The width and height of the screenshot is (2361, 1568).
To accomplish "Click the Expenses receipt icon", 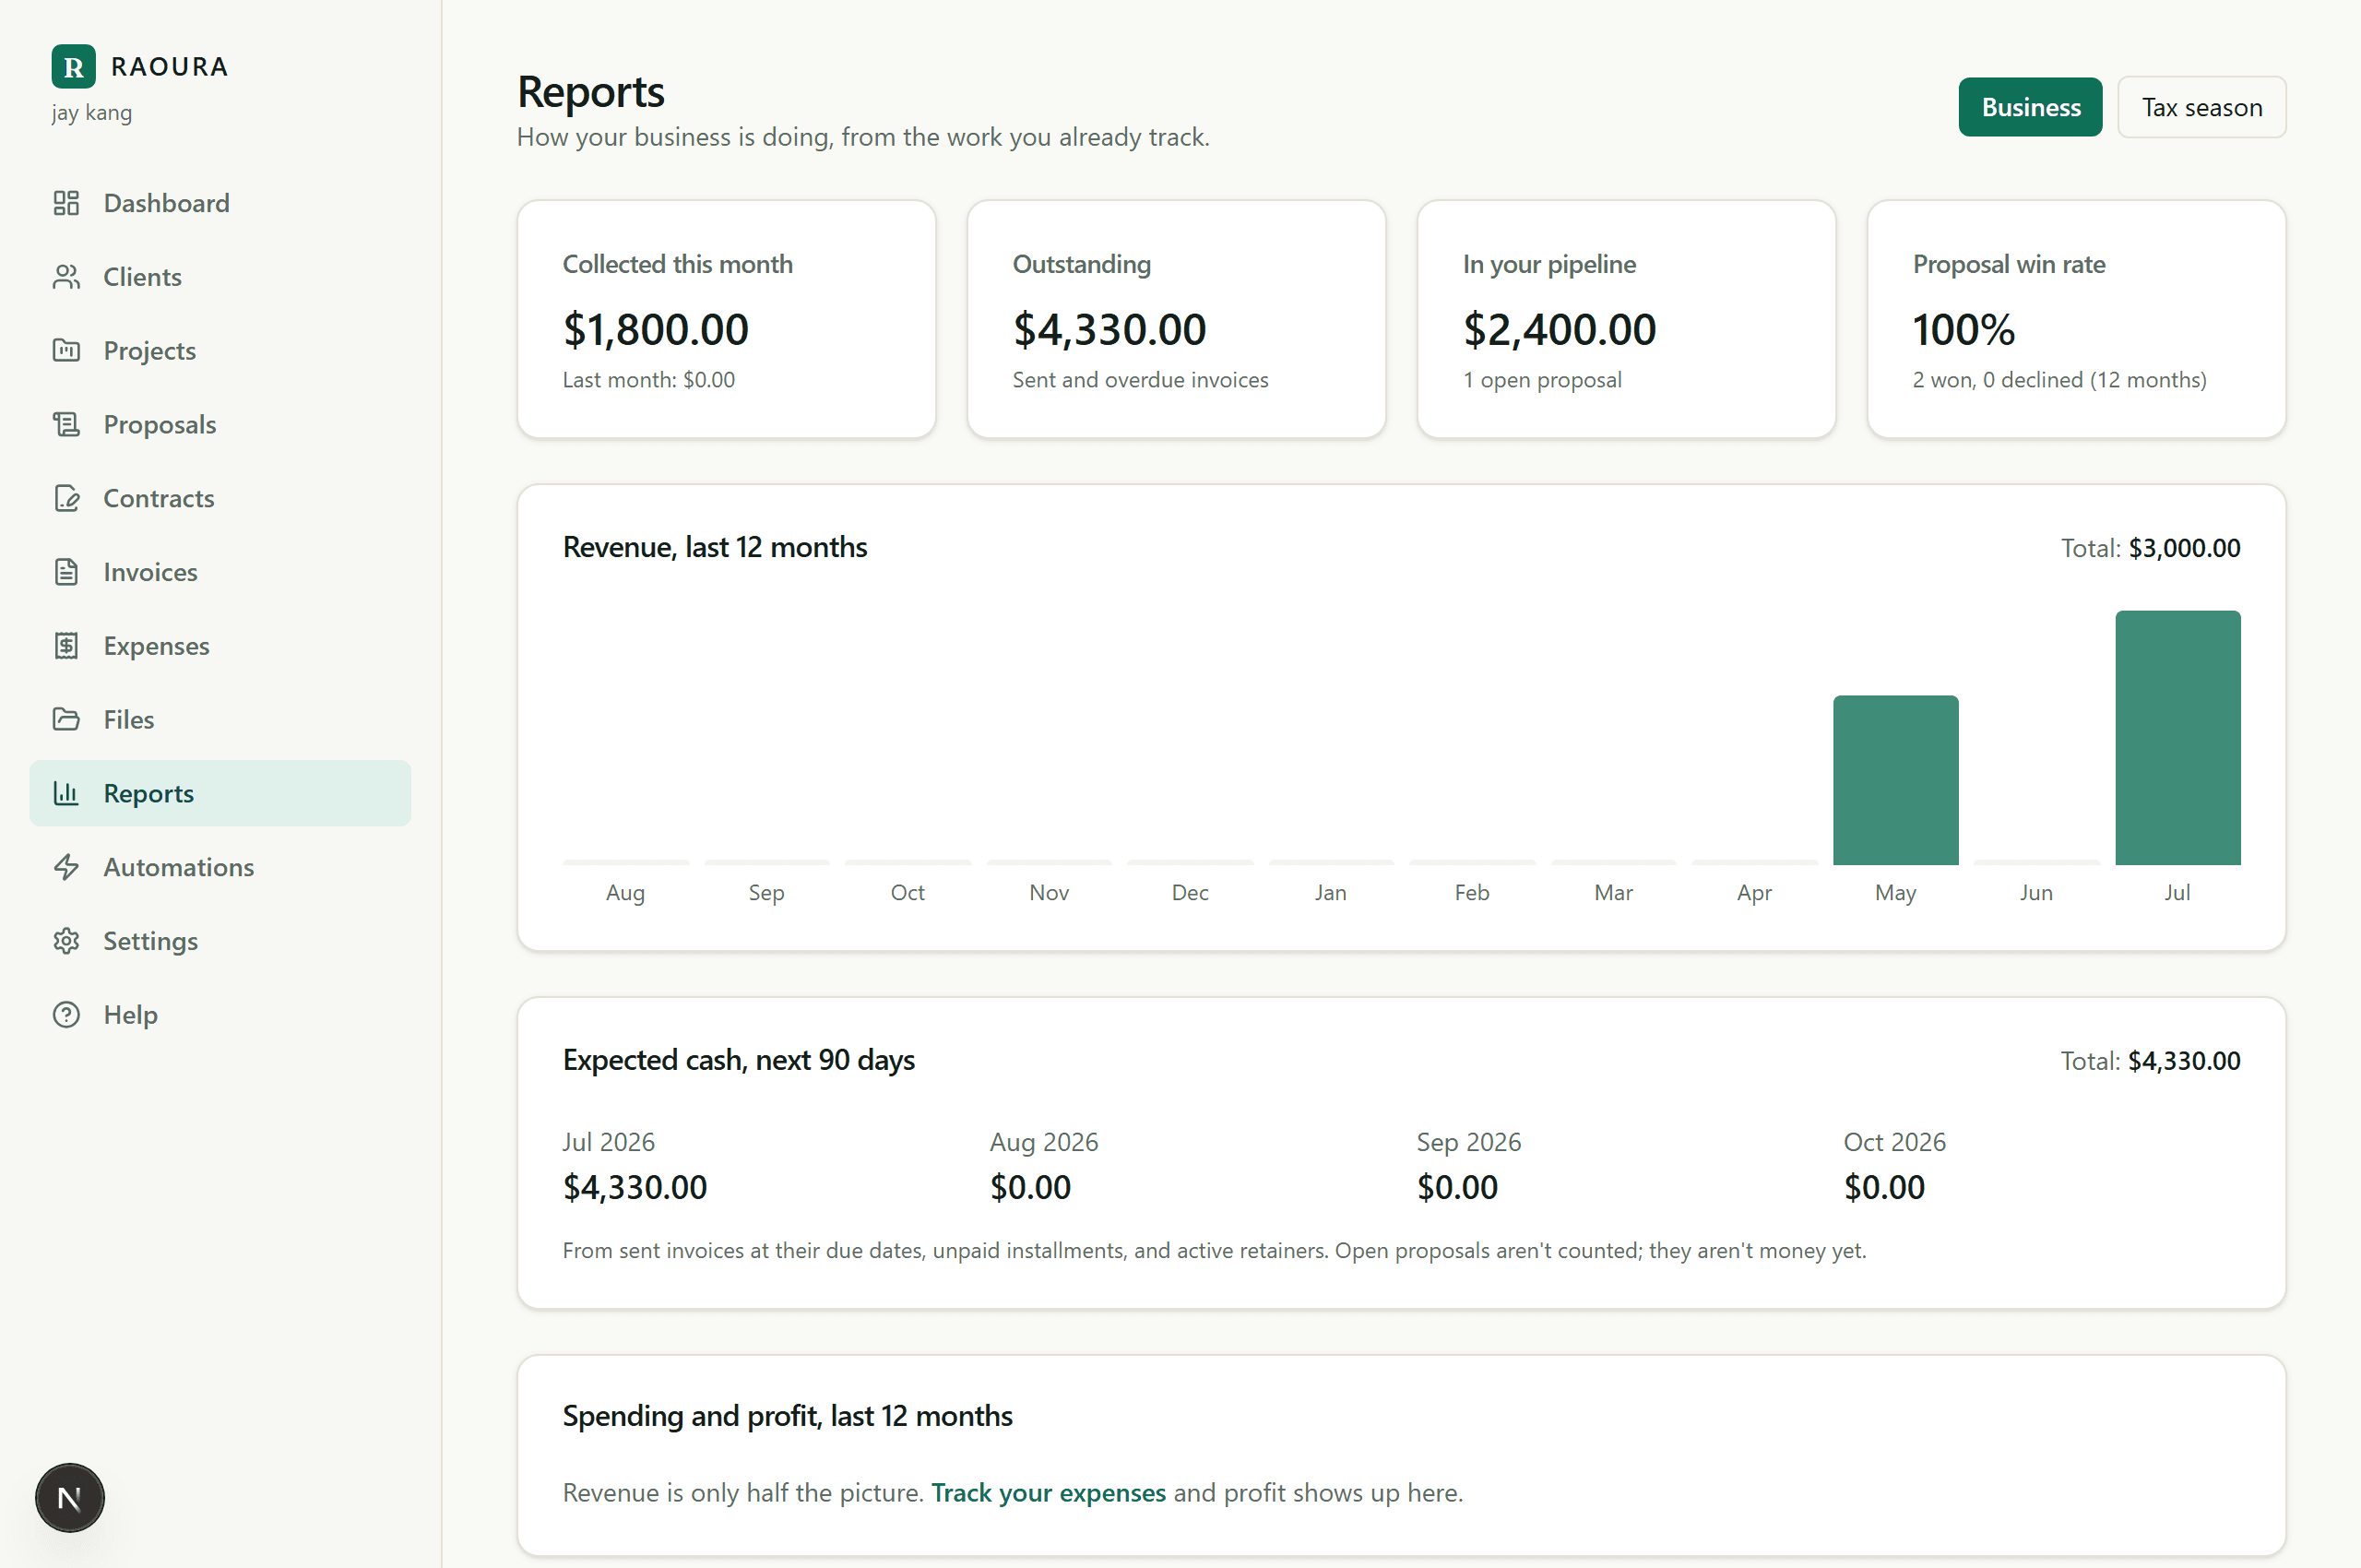I will 66,646.
